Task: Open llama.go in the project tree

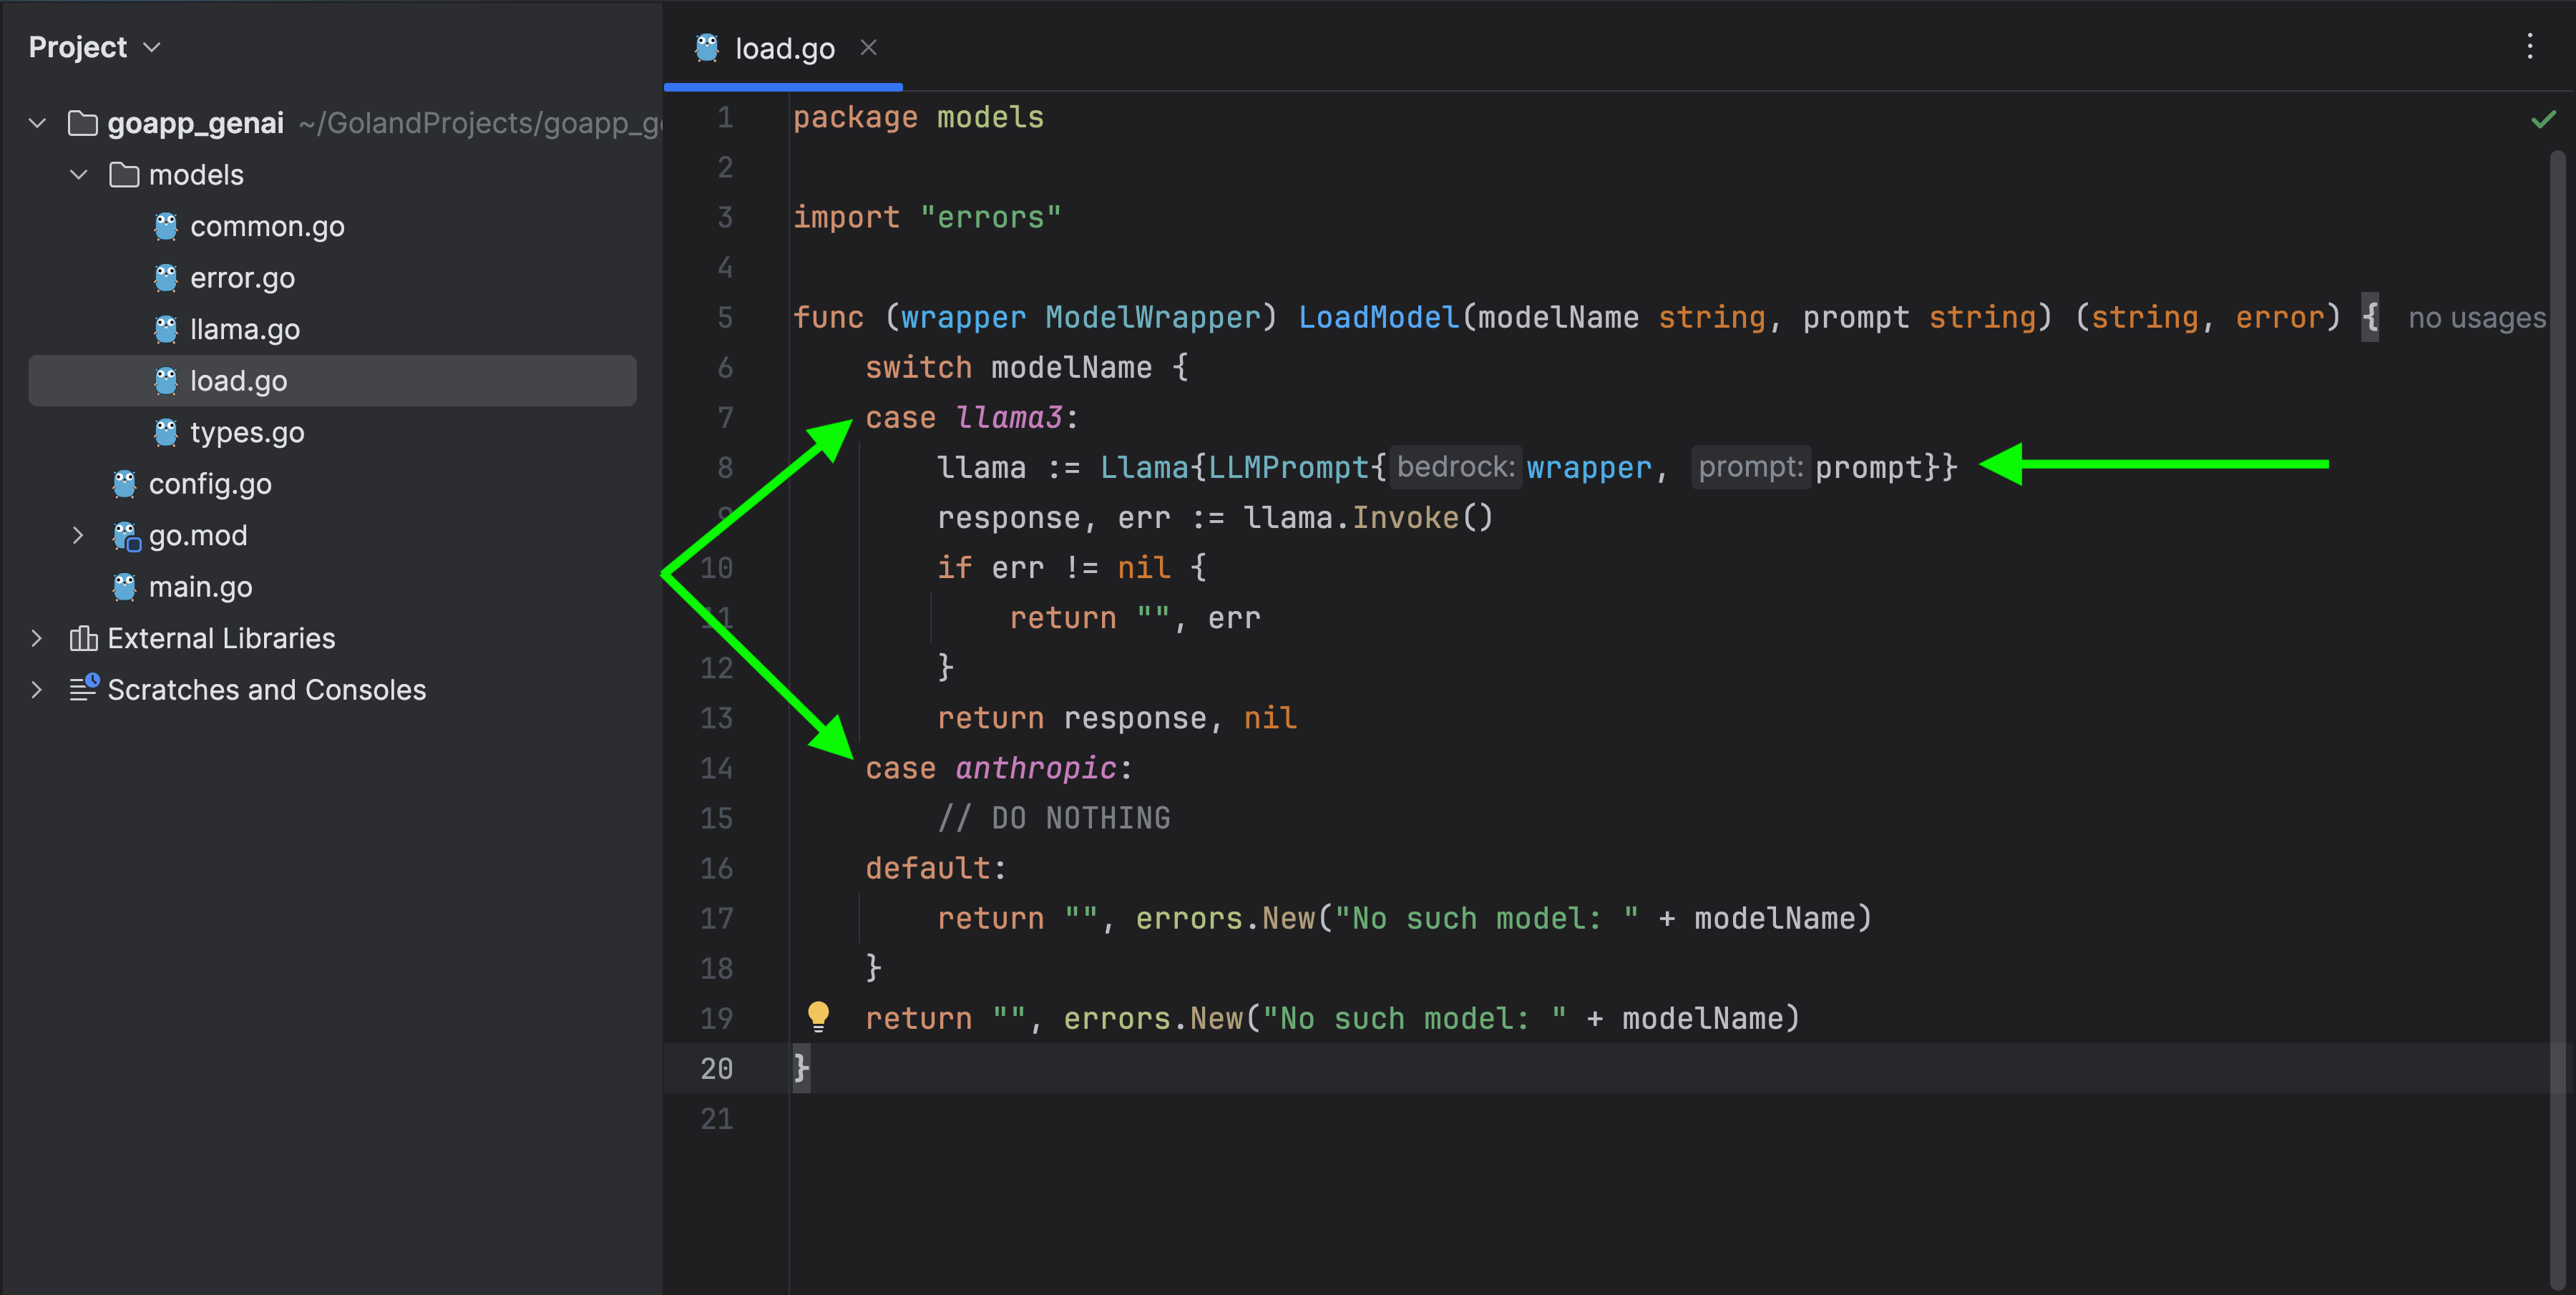Action: [x=244, y=329]
